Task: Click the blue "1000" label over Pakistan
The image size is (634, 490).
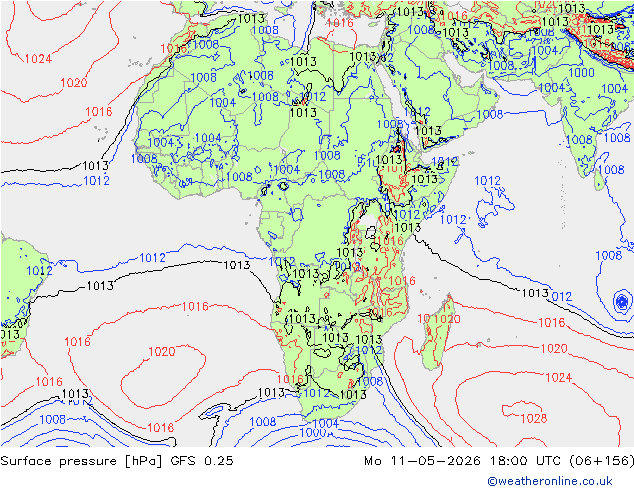Action: (581, 72)
